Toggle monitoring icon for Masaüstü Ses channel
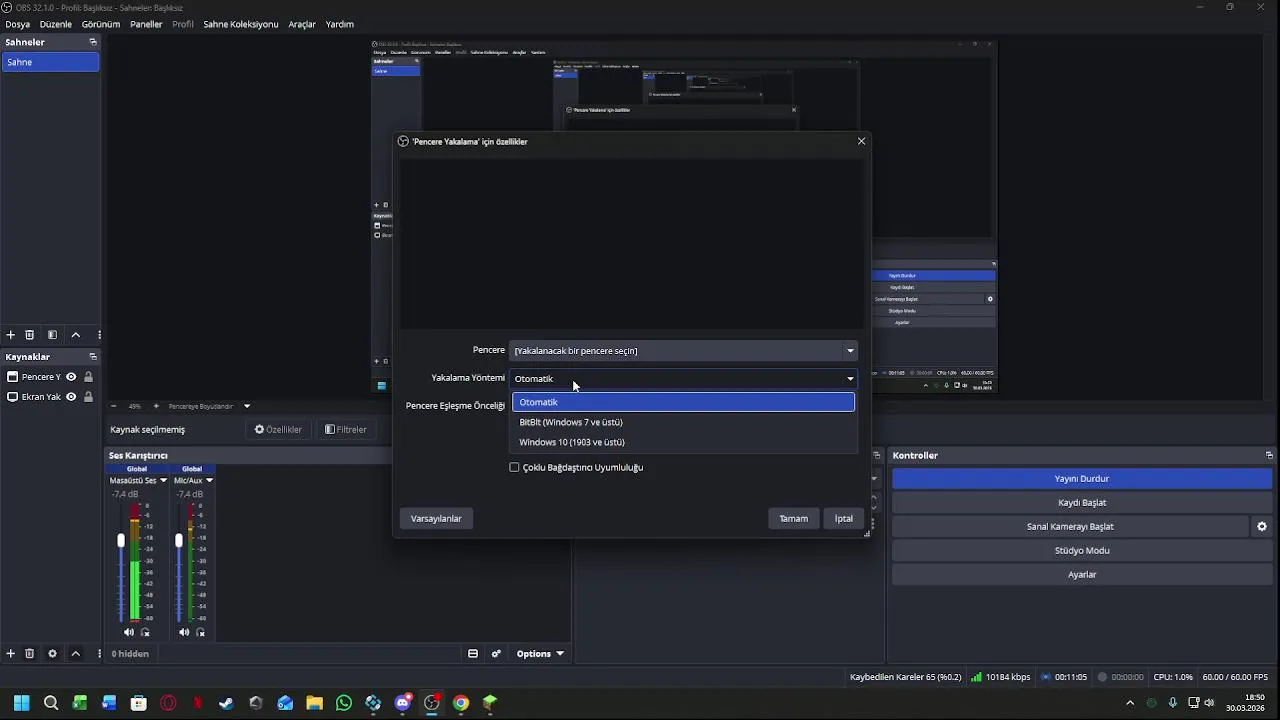Viewport: 1280px width, 720px height. point(146,632)
